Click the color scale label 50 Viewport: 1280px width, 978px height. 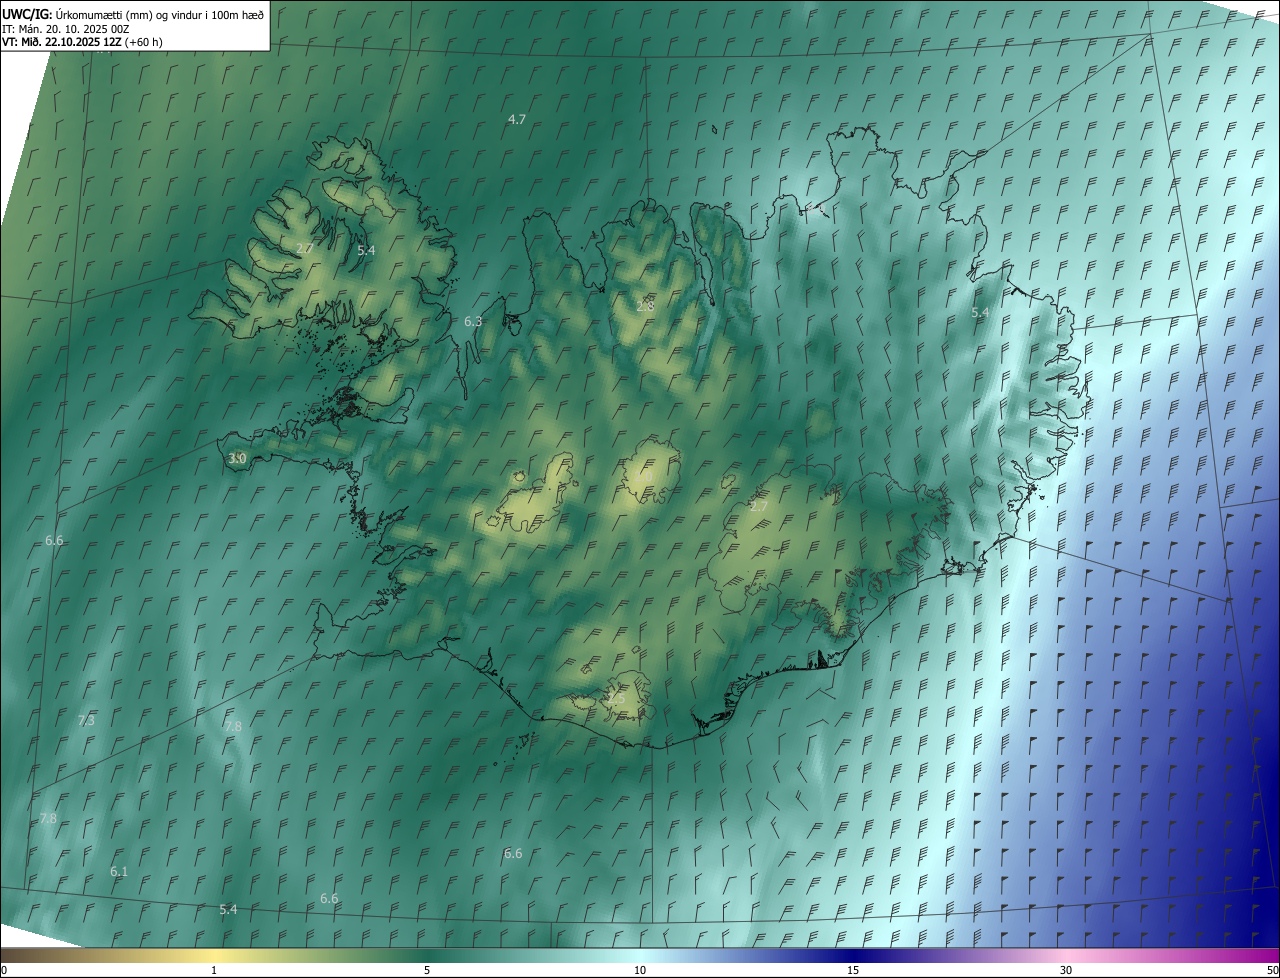(1272, 970)
